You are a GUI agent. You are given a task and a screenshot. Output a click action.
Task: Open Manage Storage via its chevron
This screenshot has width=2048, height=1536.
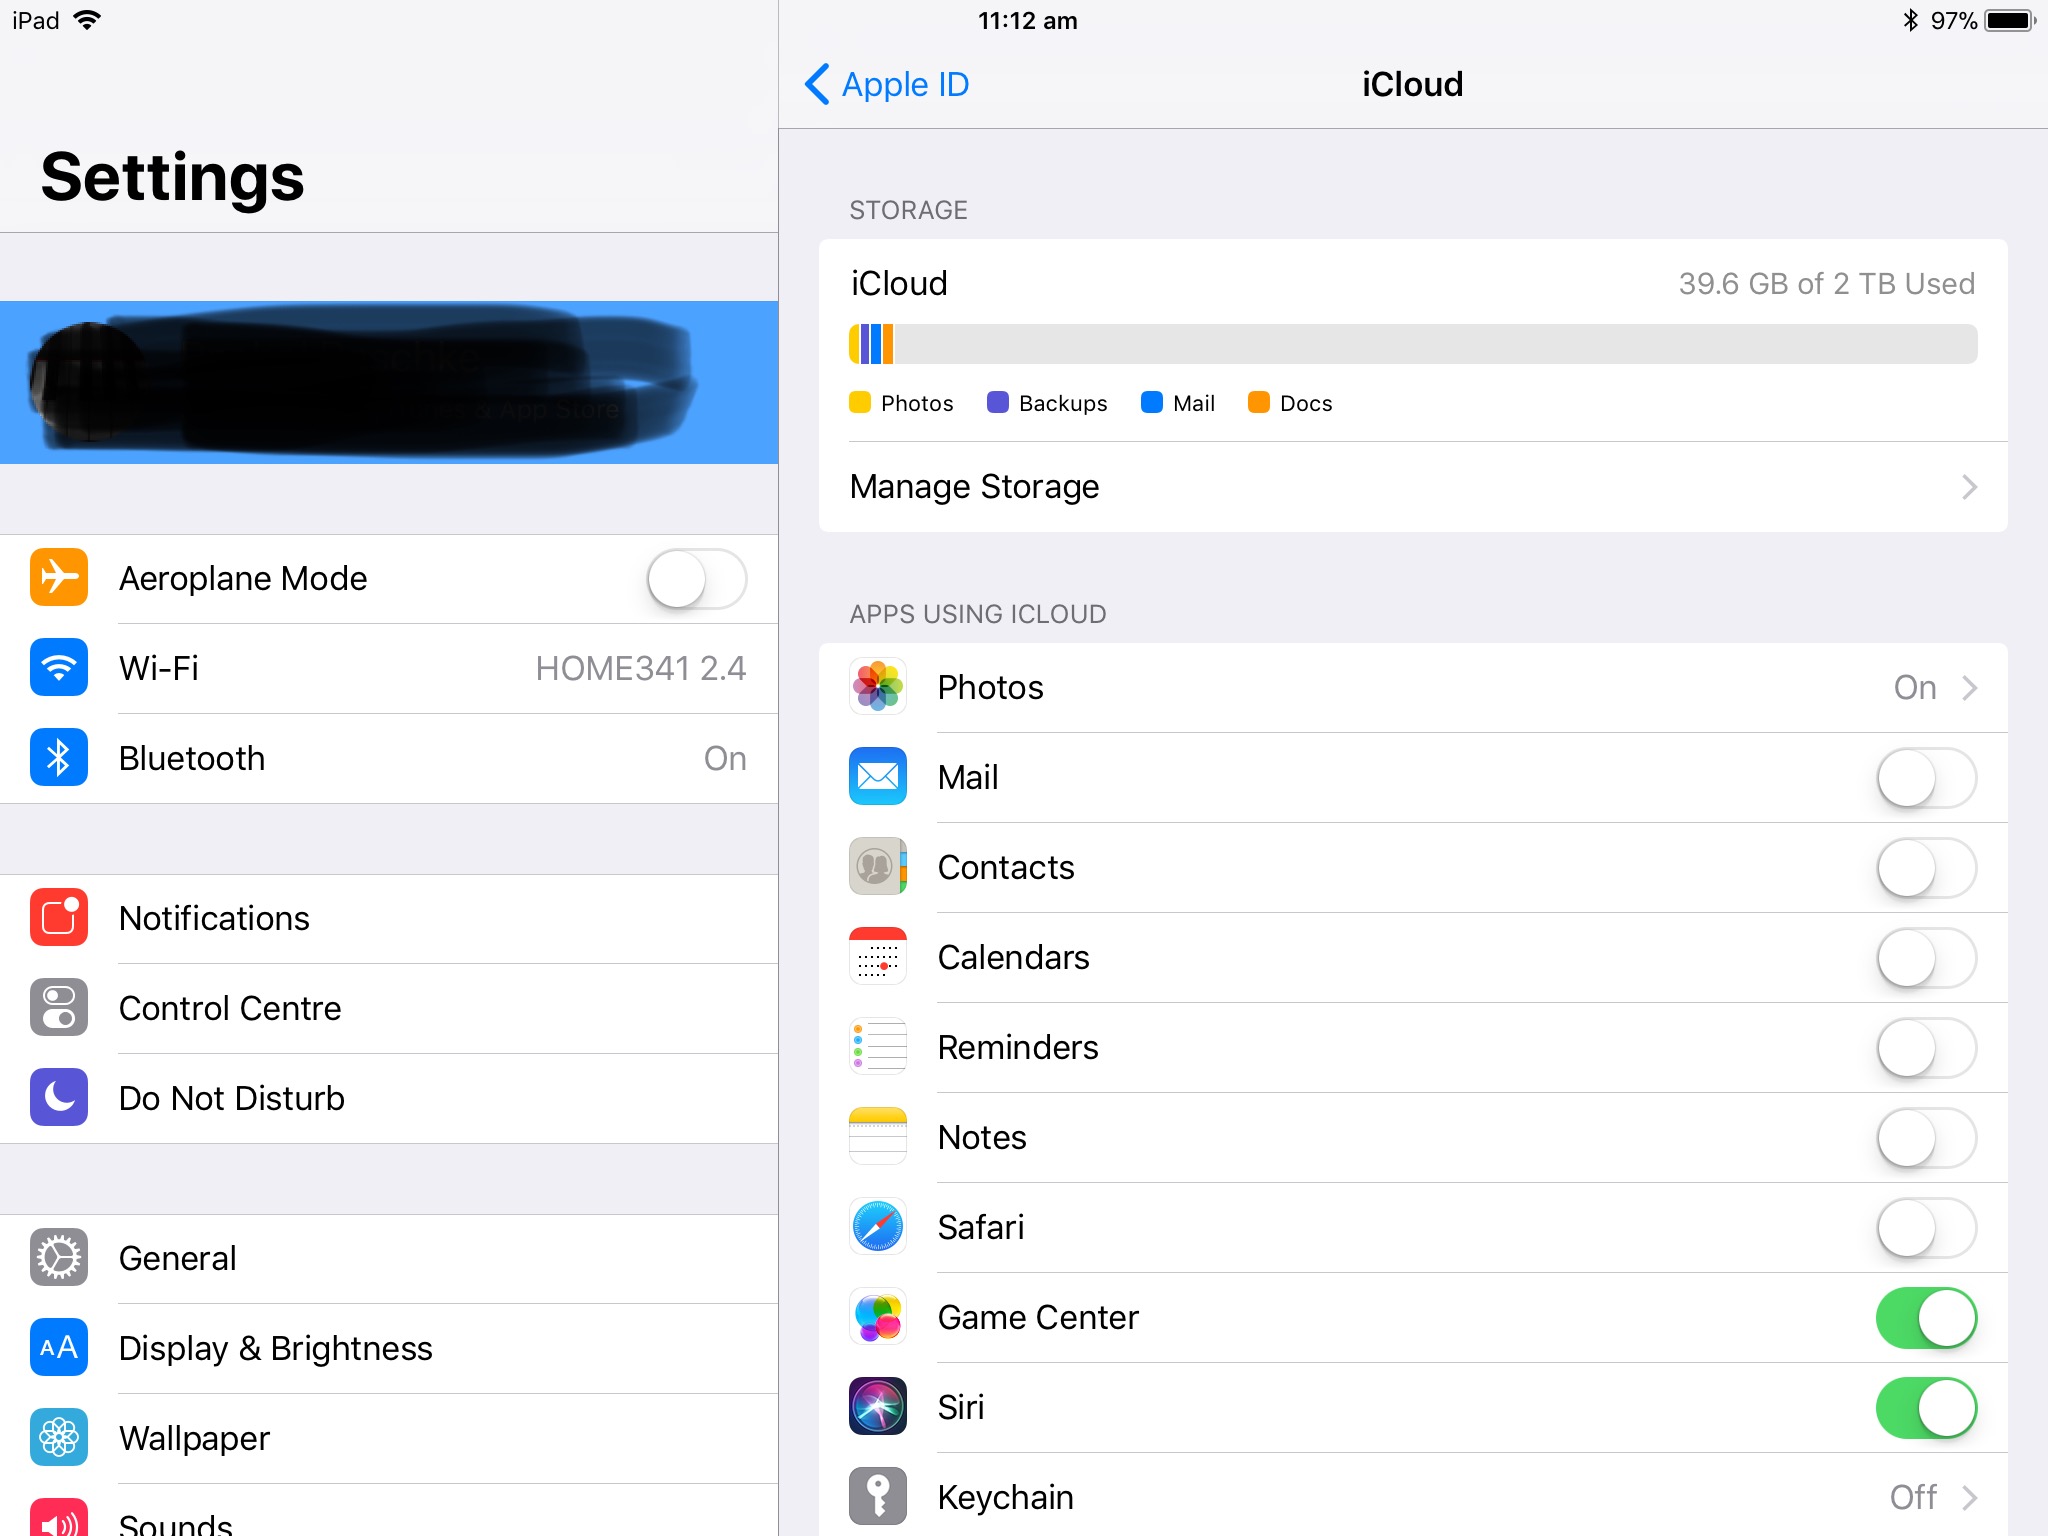(1968, 487)
